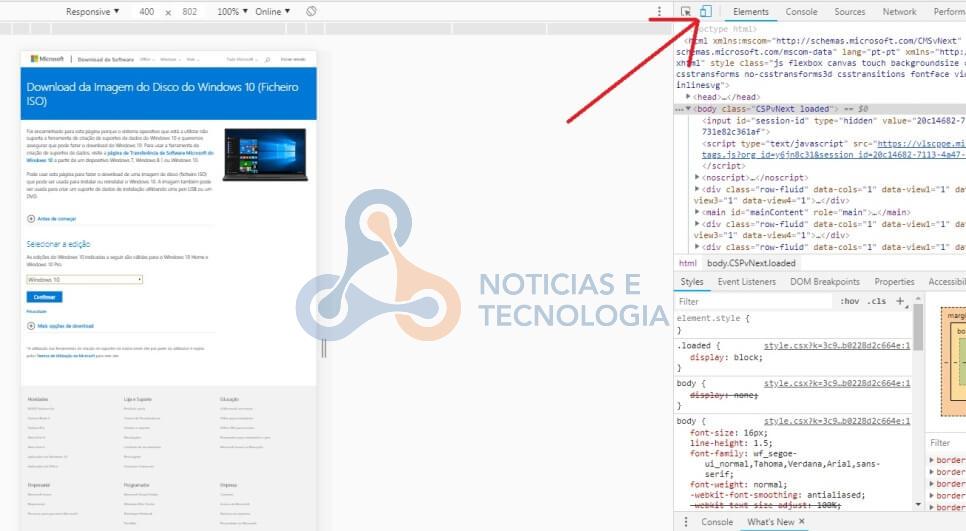The width and height of the screenshot is (966, 531).
Task: Open the Performance tab
Action: pos(949,12)
